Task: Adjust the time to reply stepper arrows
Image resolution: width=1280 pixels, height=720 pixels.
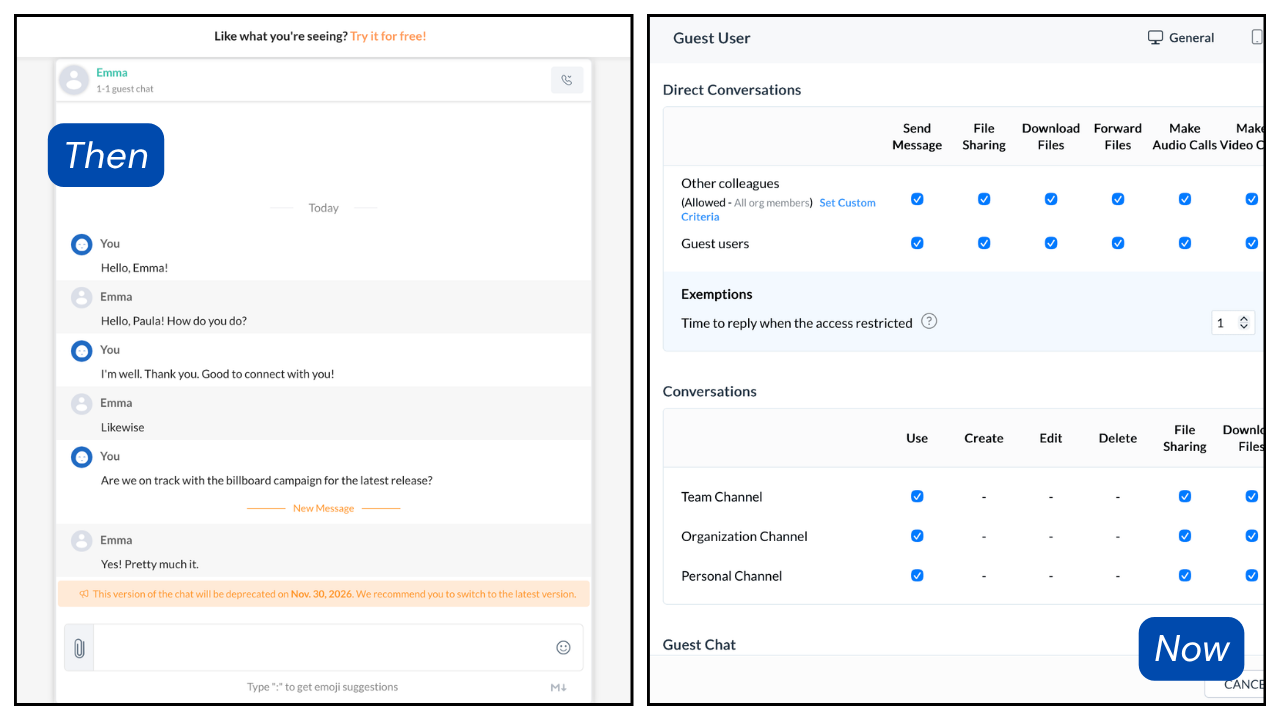Action: [x=1244, y=322]
